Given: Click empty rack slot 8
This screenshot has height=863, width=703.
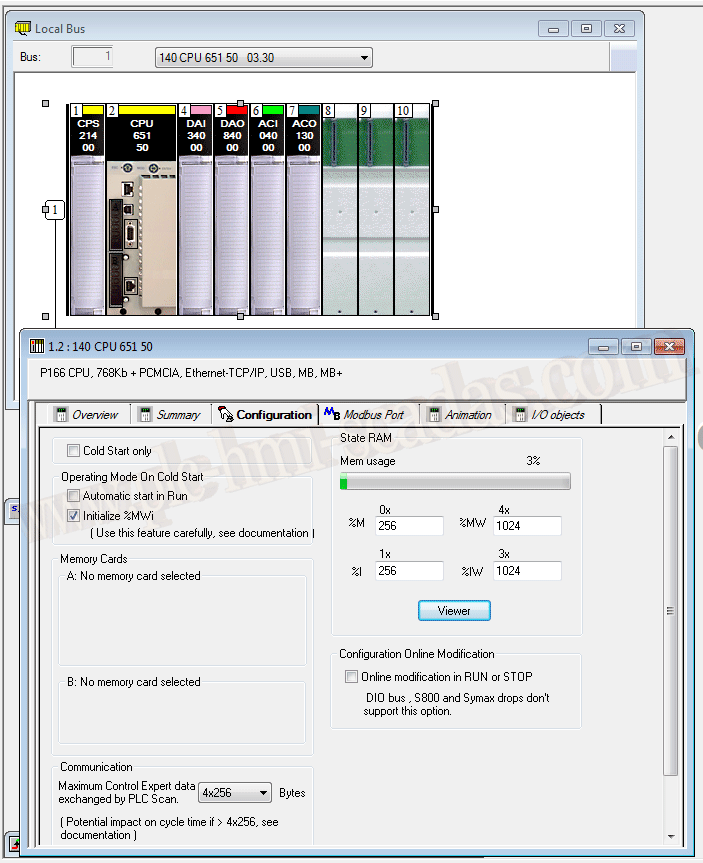Looking at the screenshot, I should coord(339,210).
